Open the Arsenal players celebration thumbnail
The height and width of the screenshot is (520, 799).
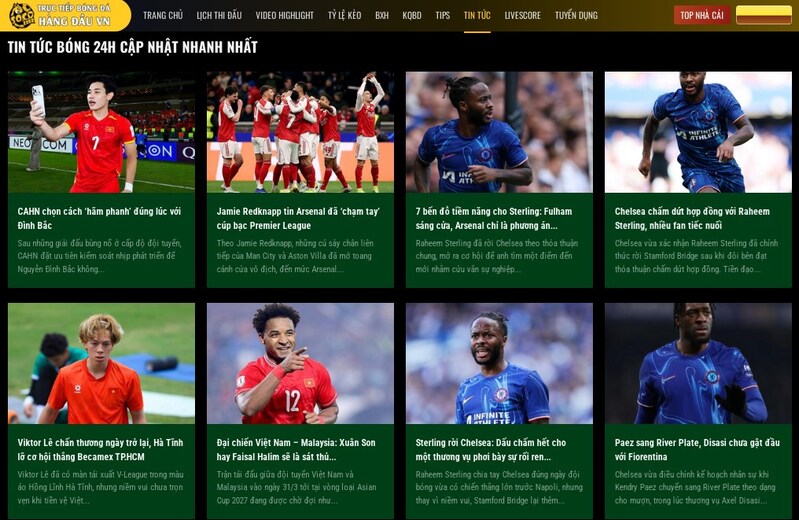(300, 132)
